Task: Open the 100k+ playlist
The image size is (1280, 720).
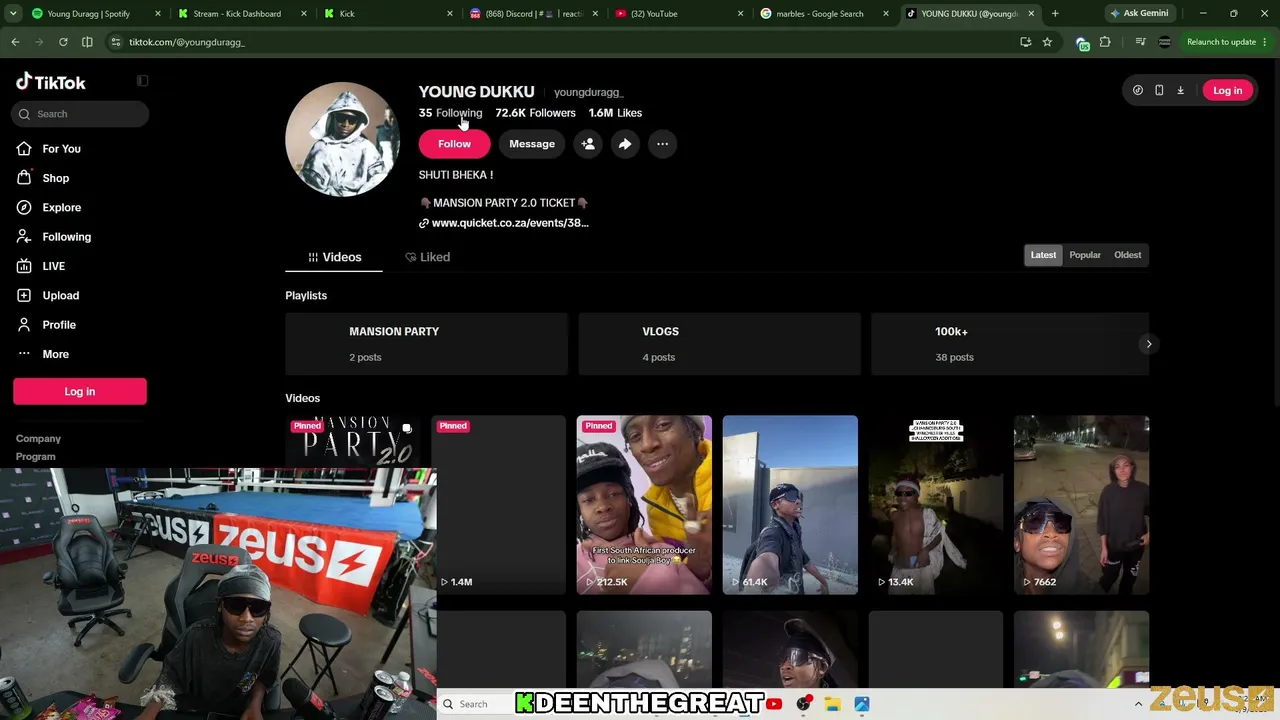Action: coord(1010,344)
